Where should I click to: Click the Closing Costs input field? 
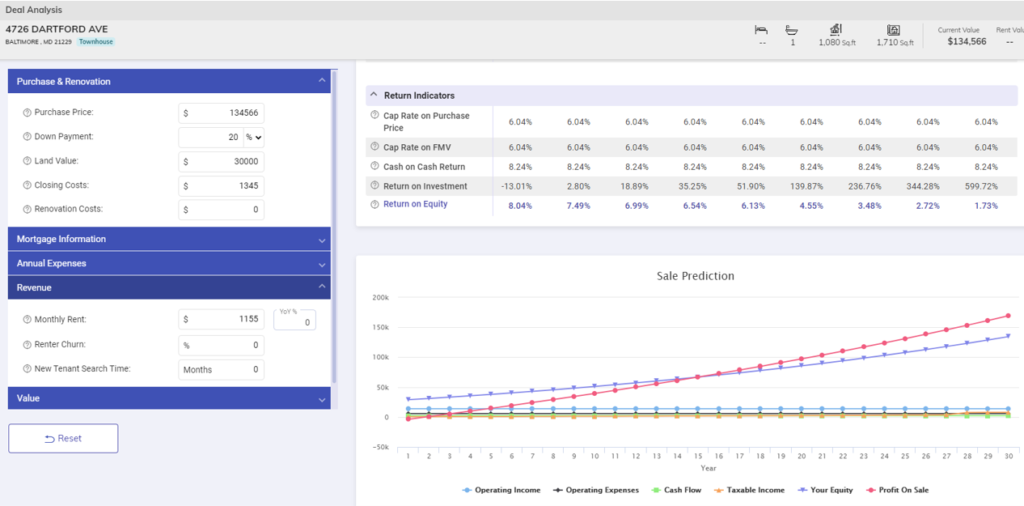coord(221,186)
